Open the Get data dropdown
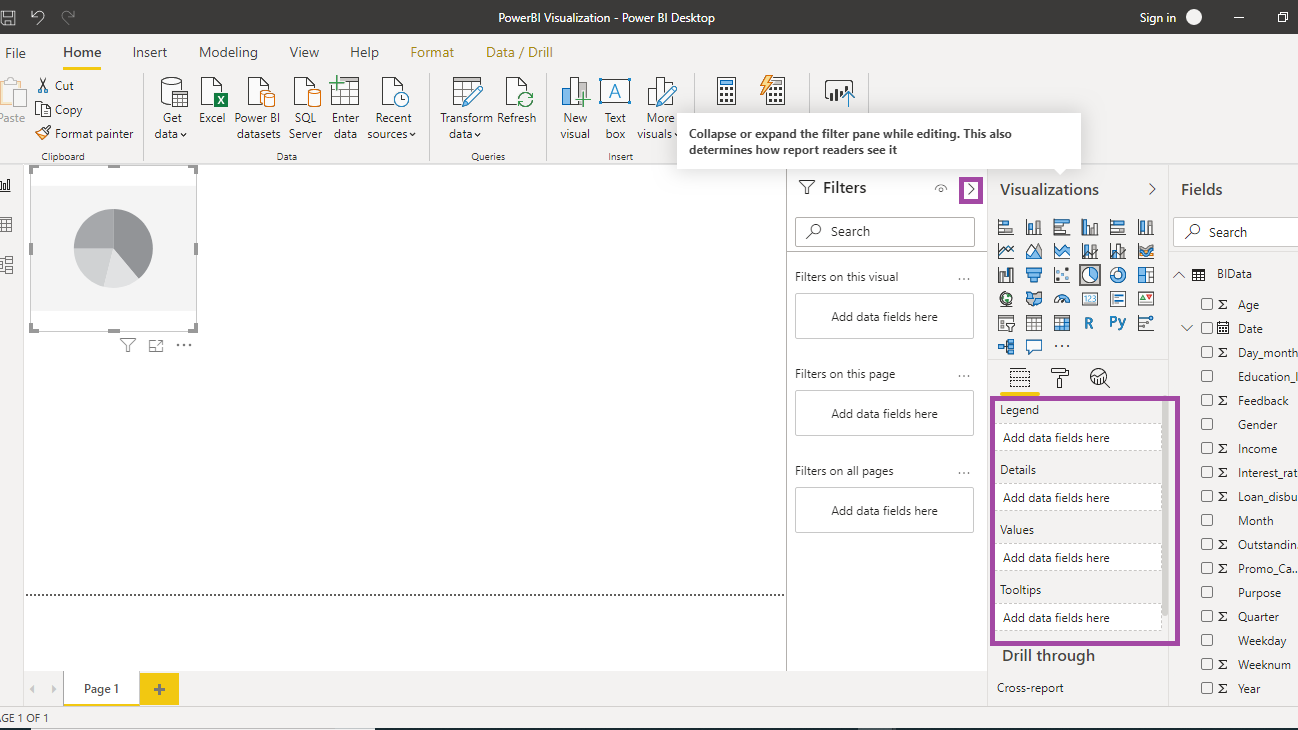The width and height of the screenshot is (1298, 730). pyautogui.click(x=172, y=108)
